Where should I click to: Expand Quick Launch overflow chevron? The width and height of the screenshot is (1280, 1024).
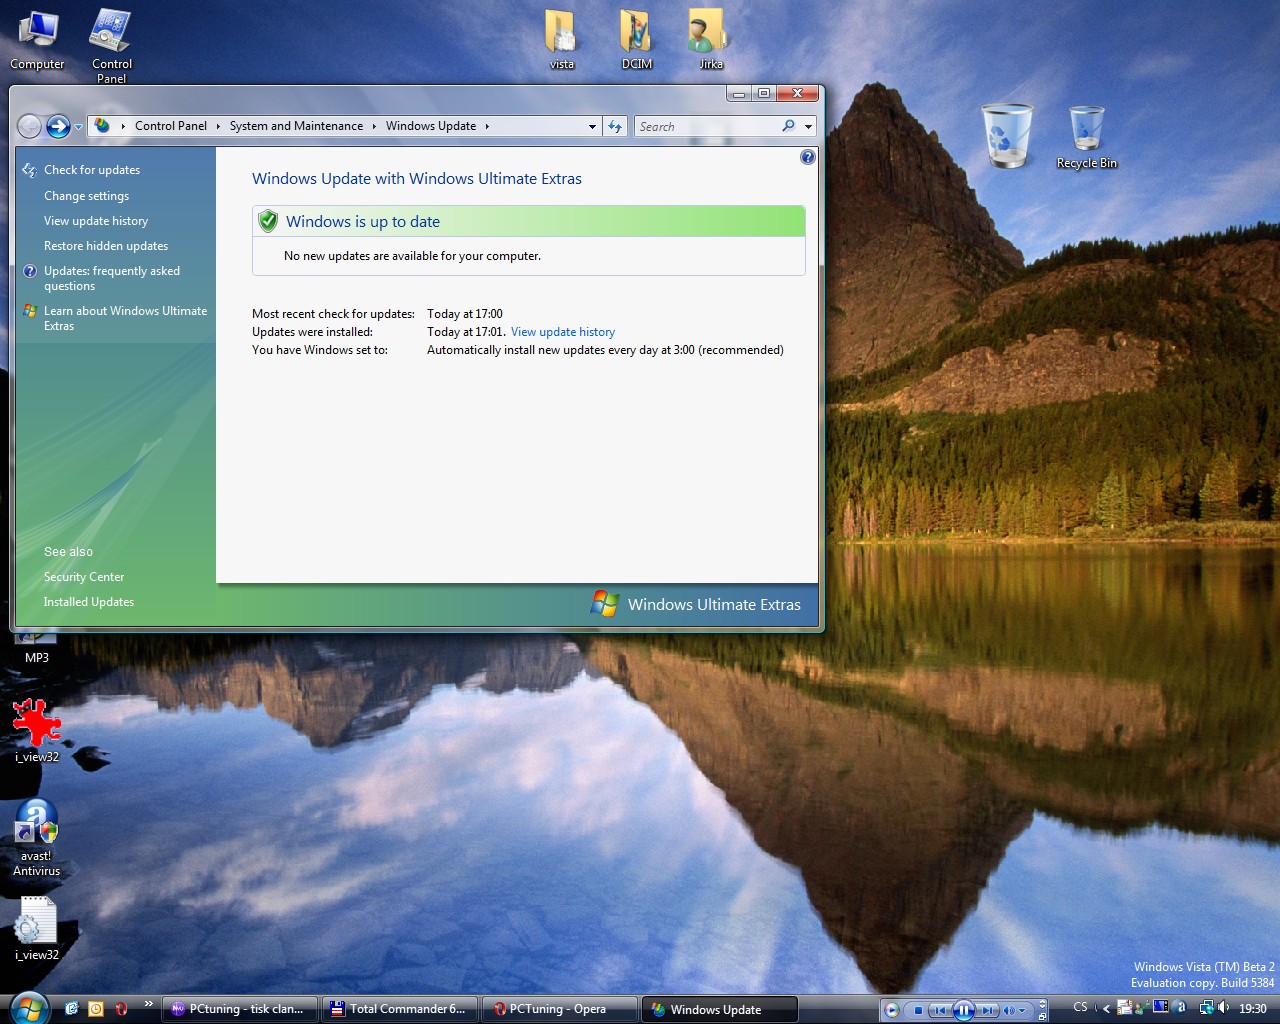pos(148,1004)
